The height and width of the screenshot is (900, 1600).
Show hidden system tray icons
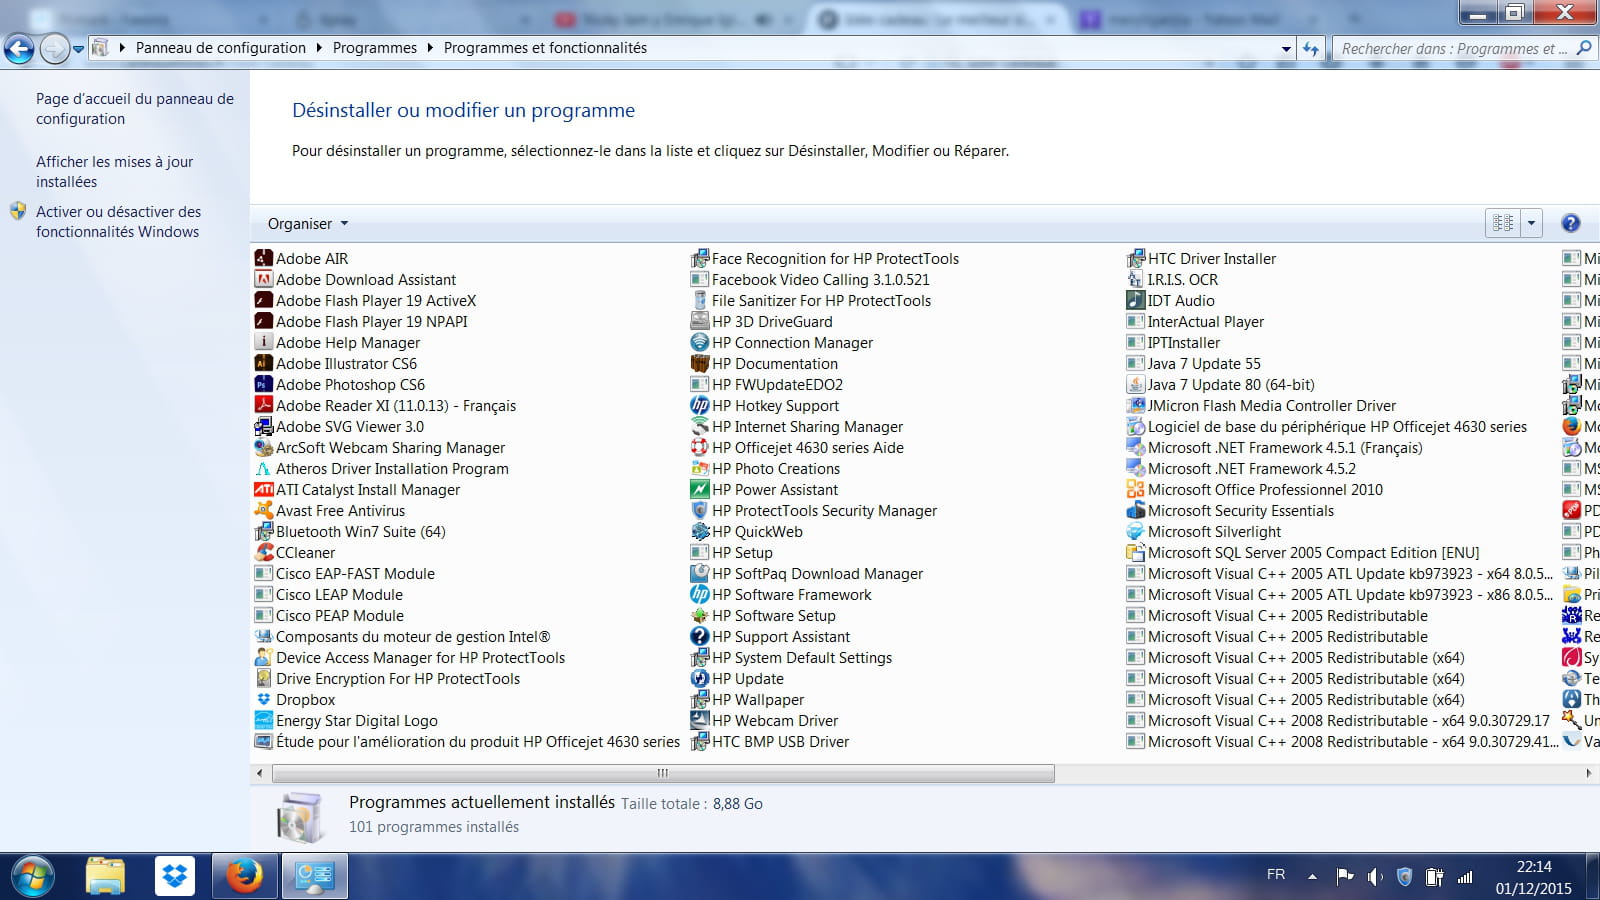(1312, 877)
